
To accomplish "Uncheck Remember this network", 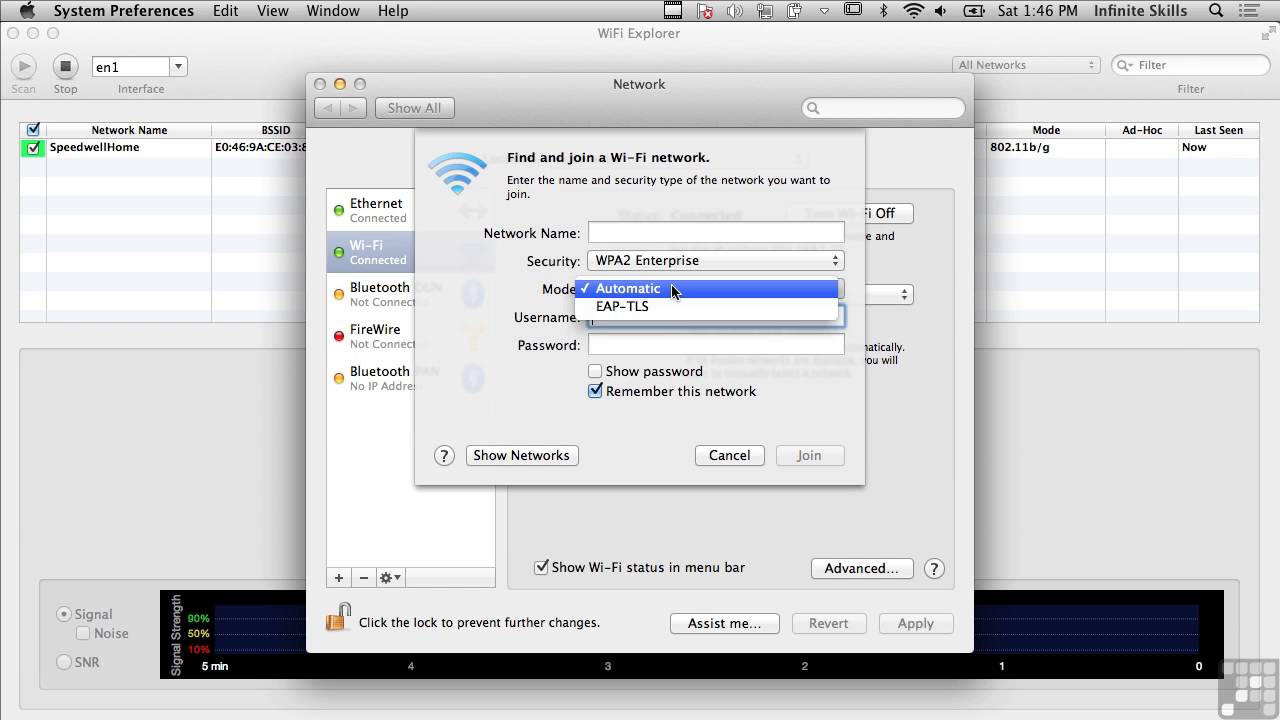I will [595, 392].
